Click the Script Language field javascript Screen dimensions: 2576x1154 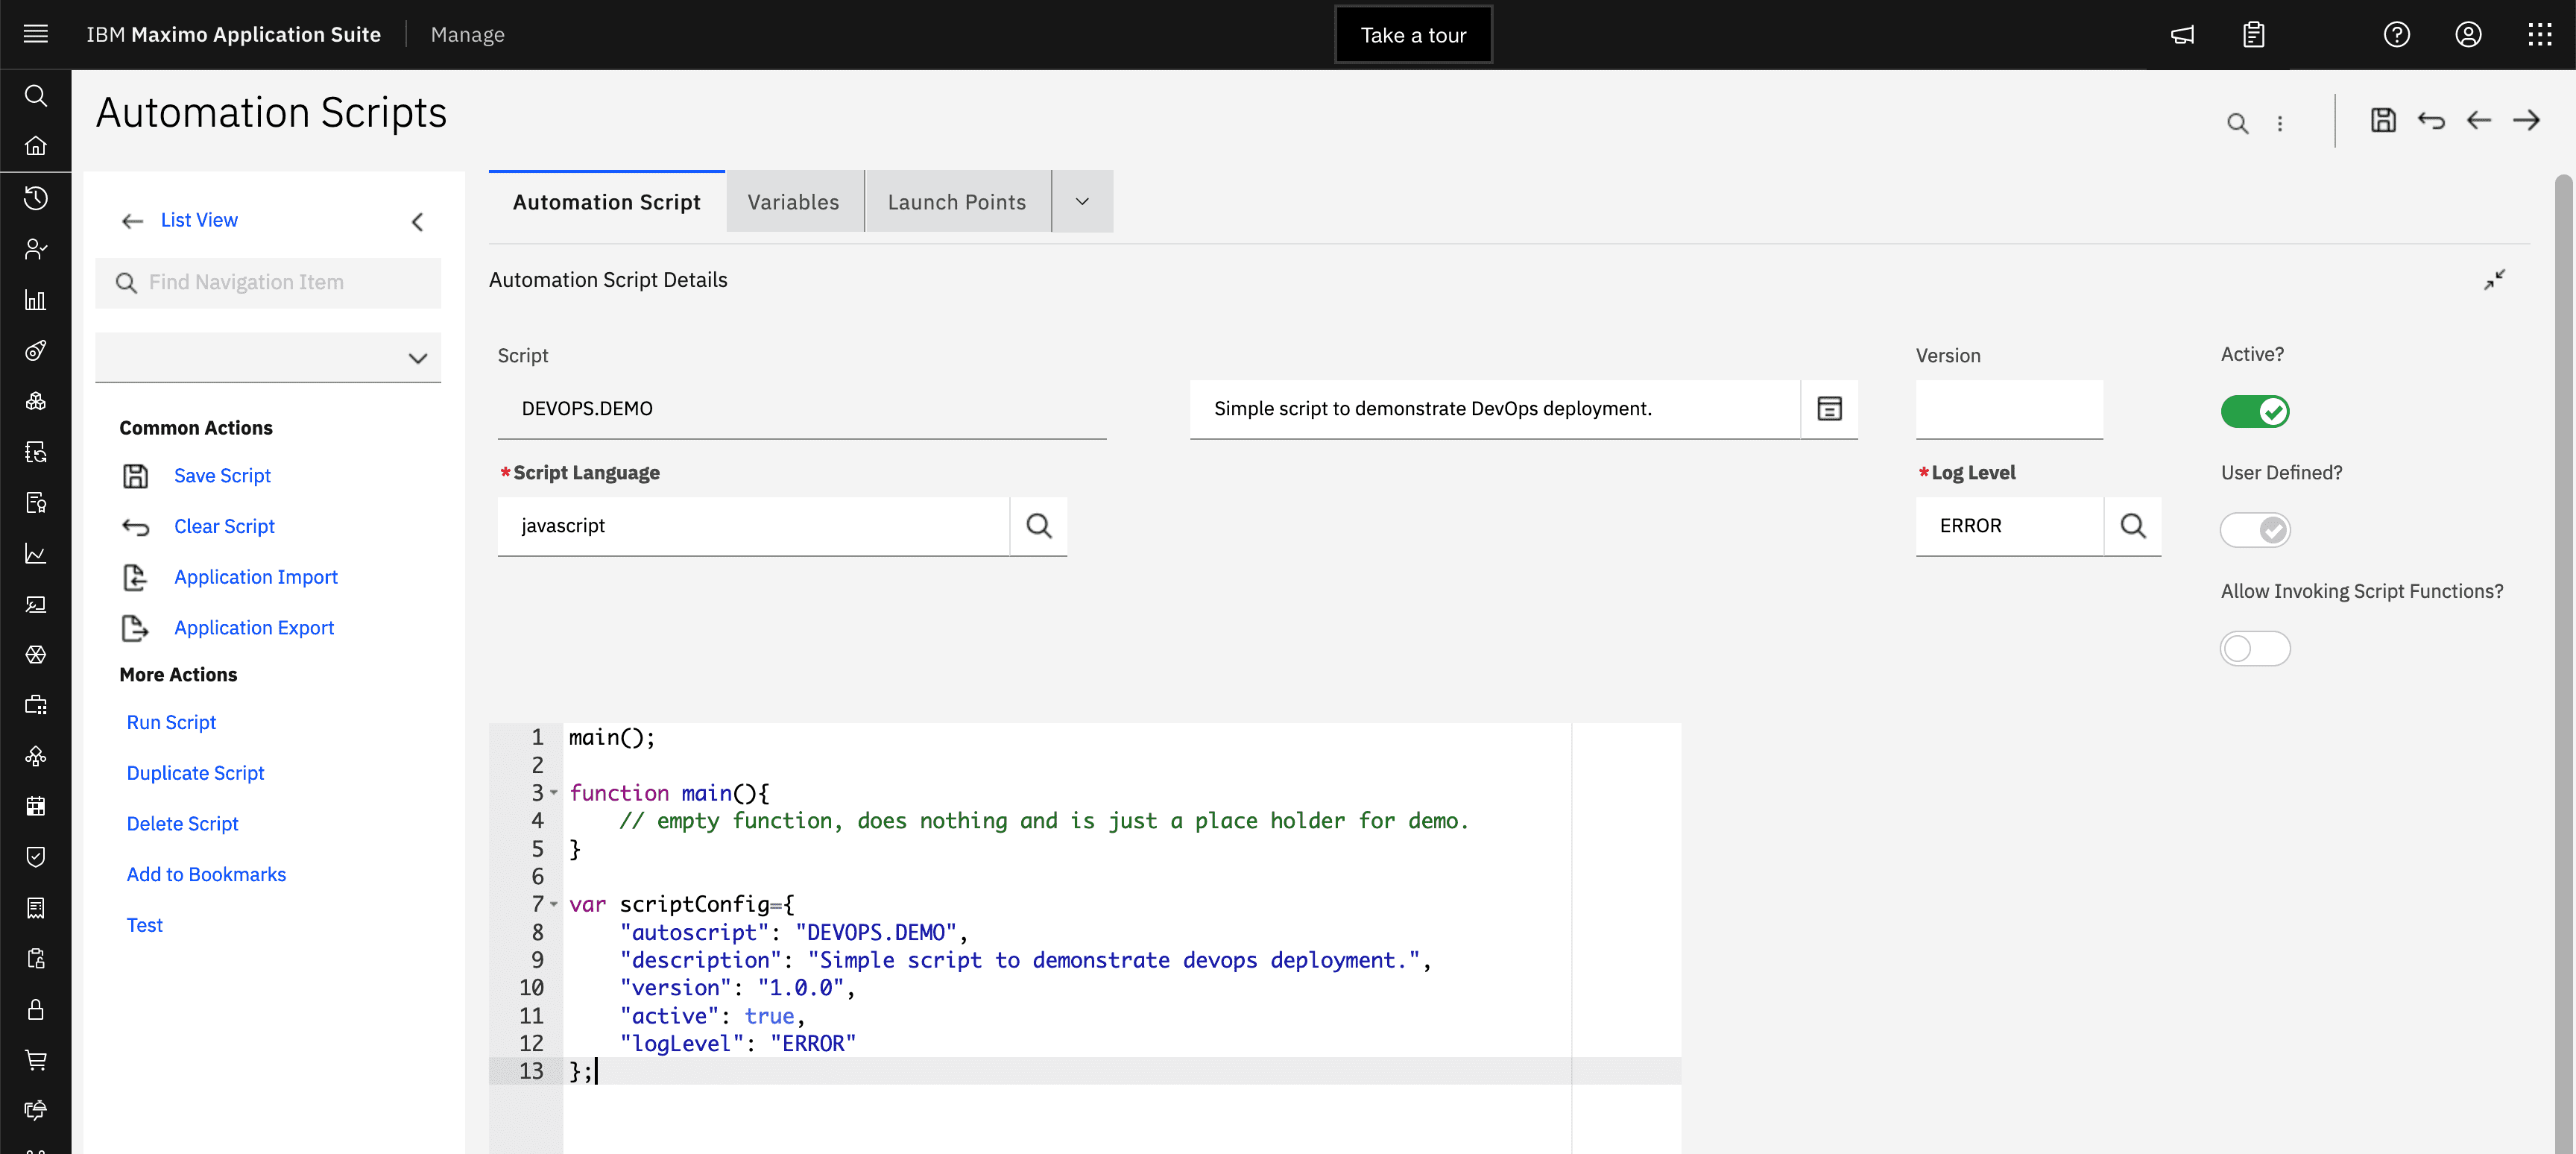[x=753, y=526]
